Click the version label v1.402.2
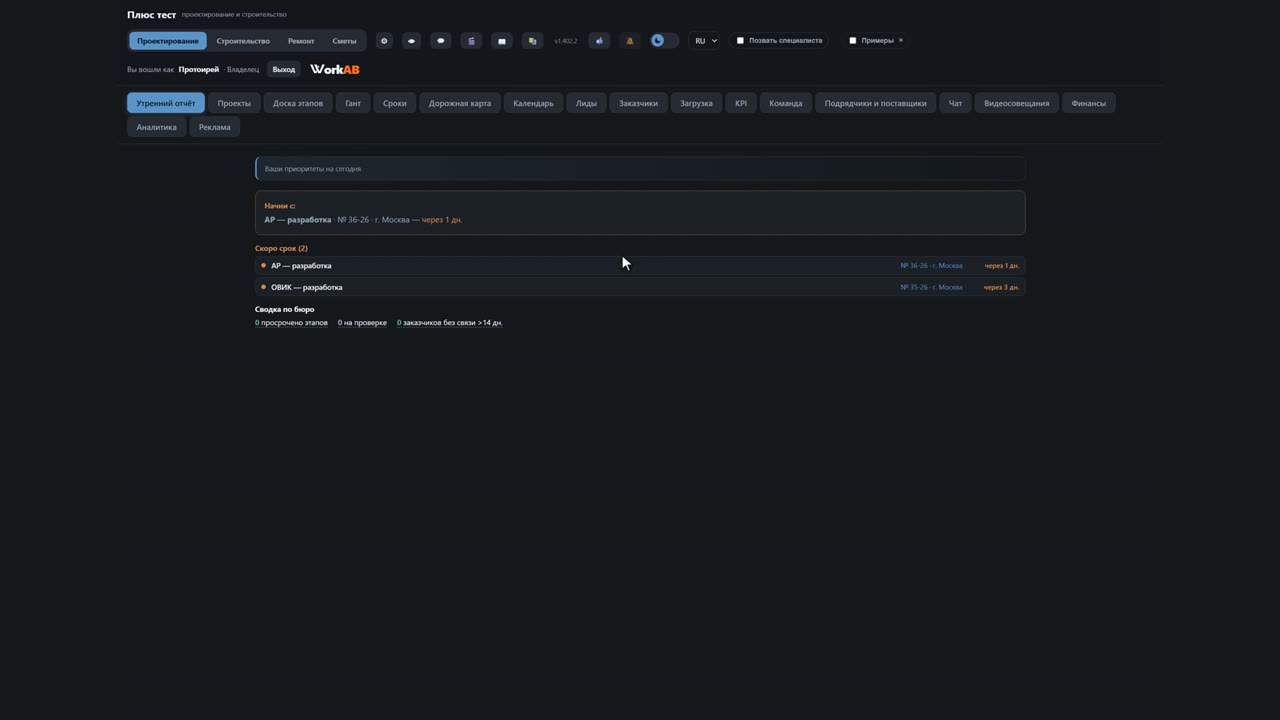This screenshot has width=1280, height=720. 566,41
